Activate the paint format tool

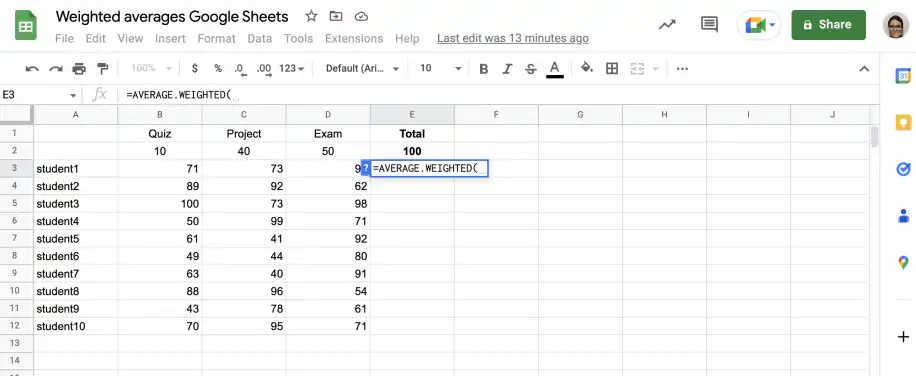tap(103, 69)
